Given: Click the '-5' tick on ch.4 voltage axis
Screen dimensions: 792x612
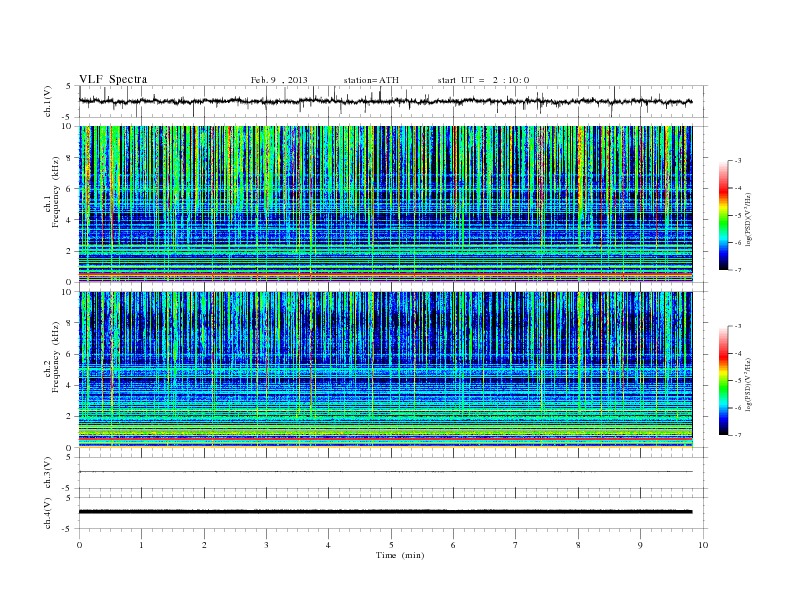Looking at the screenshot, I should tap(68, 529).
